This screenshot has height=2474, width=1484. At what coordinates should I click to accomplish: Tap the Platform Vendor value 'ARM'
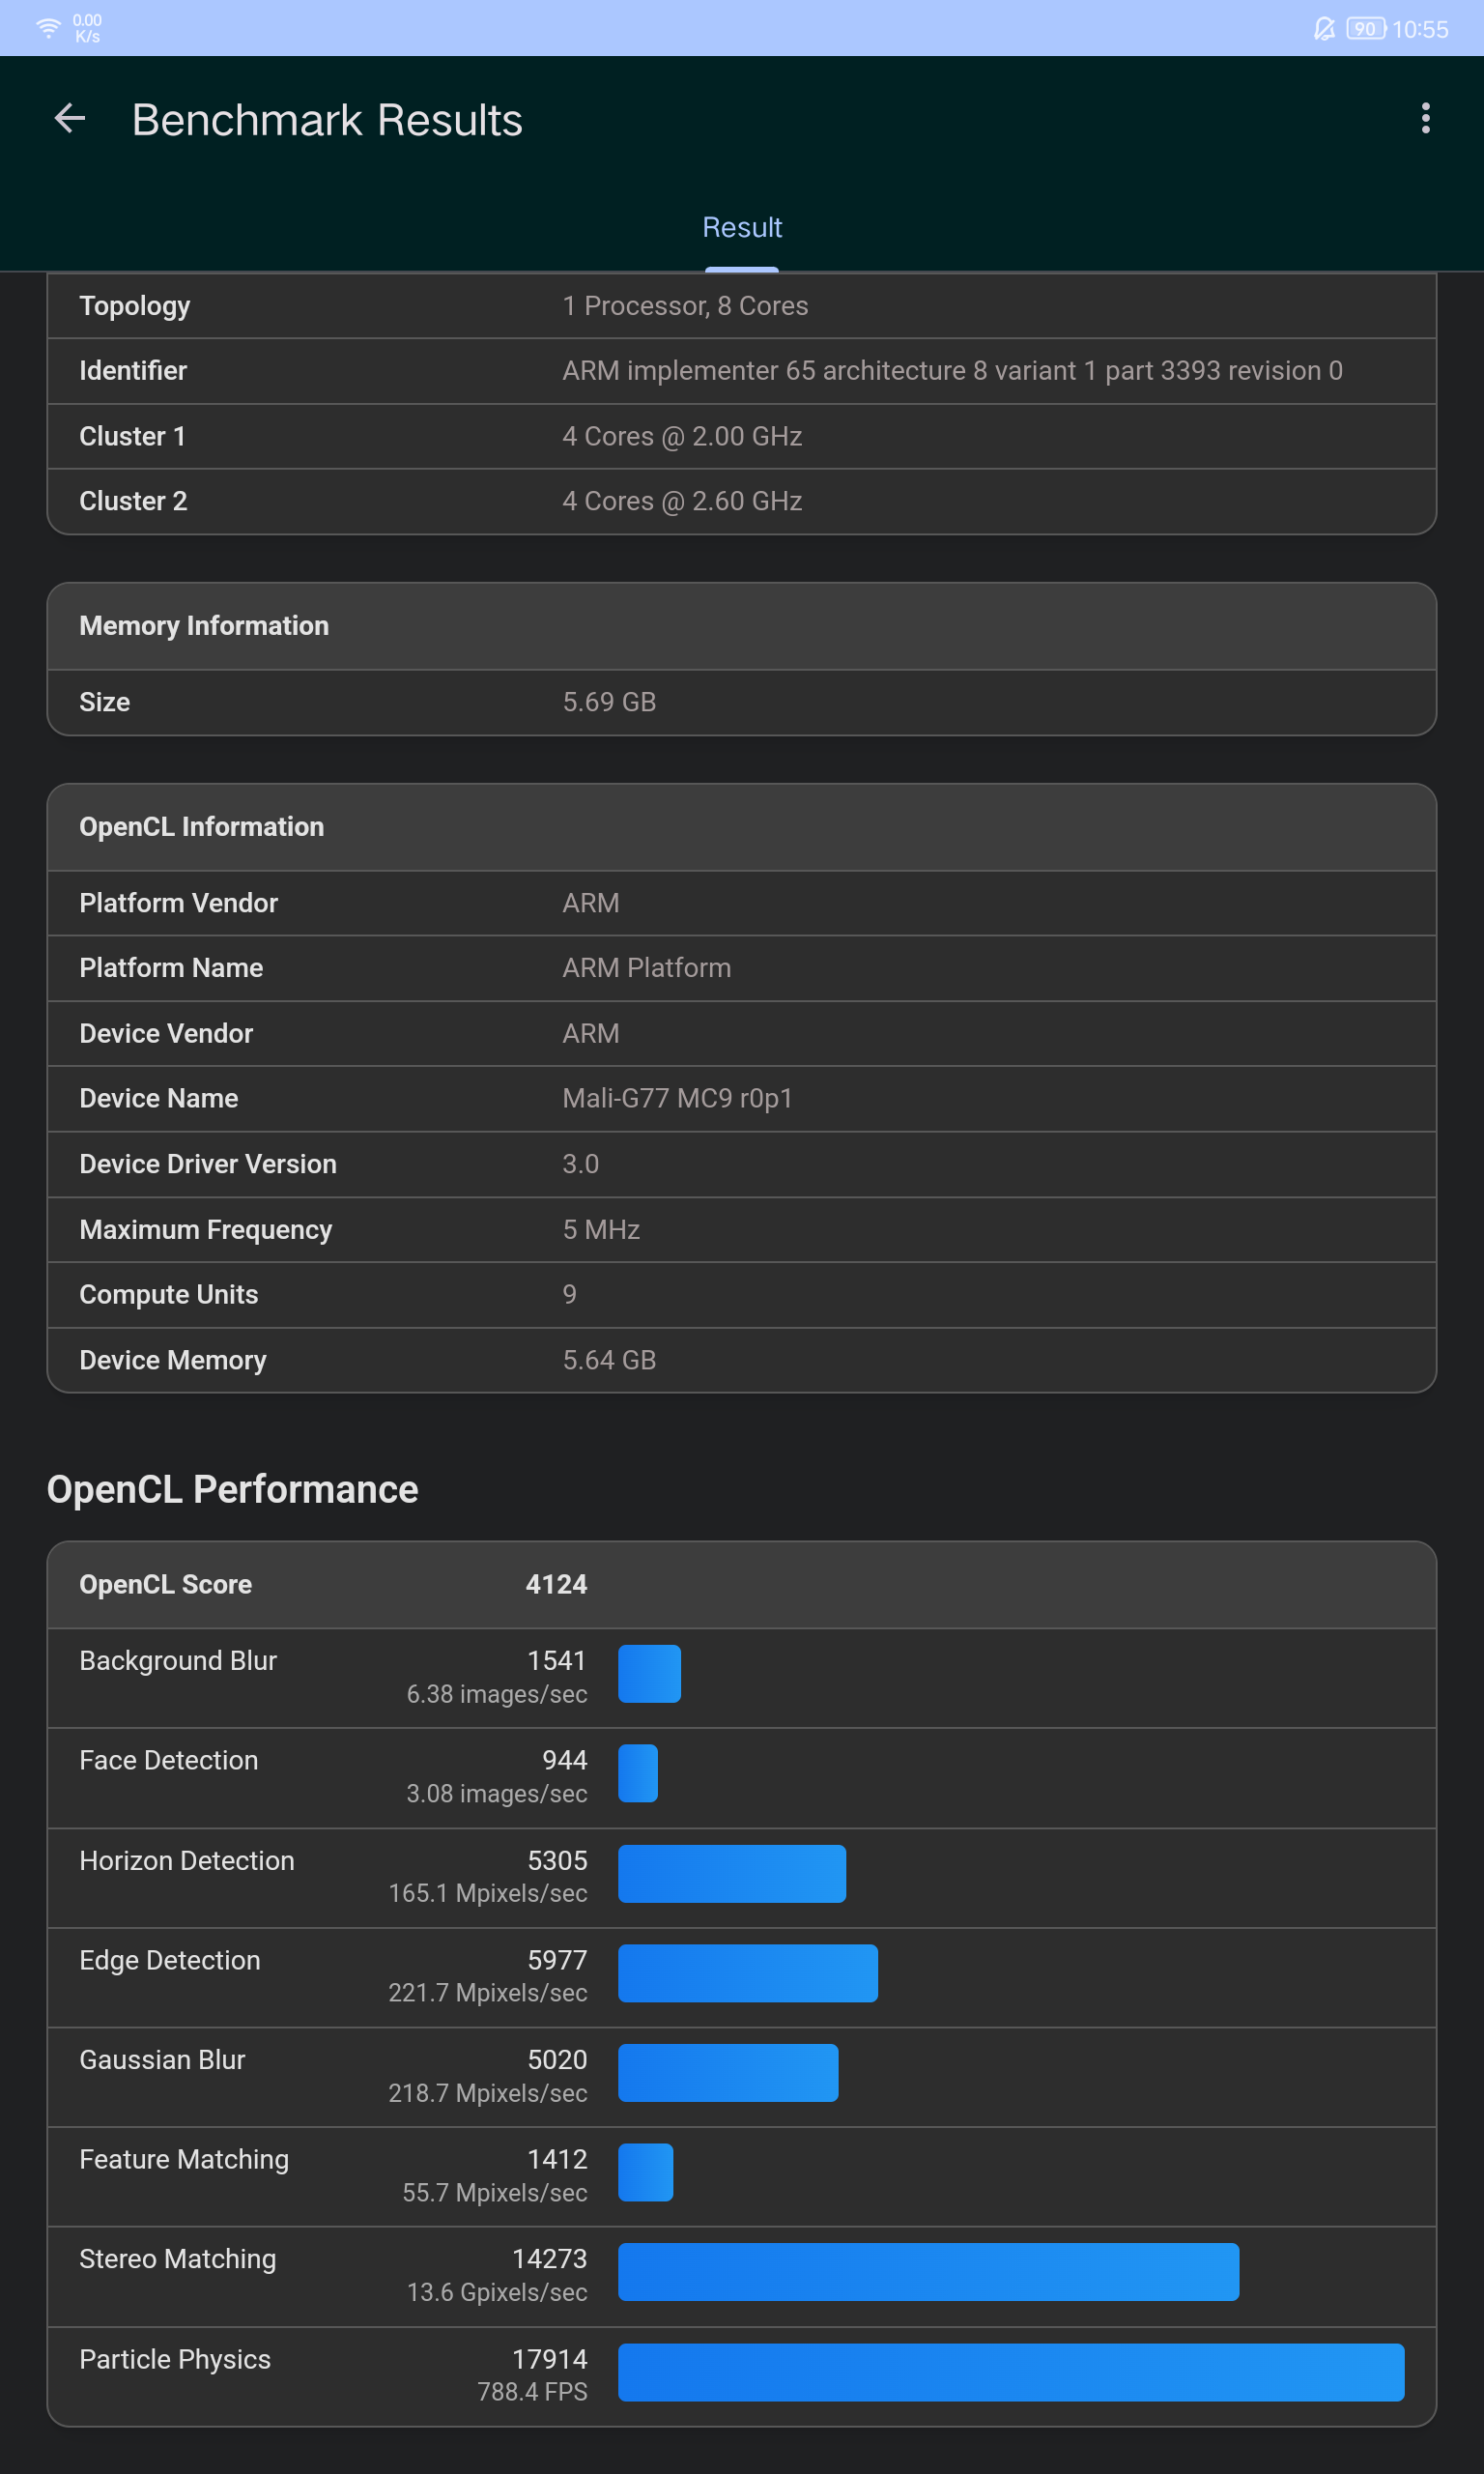click(591, 903)
